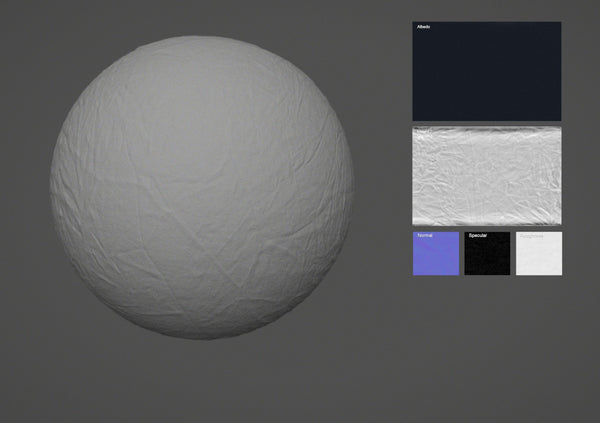Select the white Roughness map thumbnail
Screen dimensions: 600x423
click(x=539, y=257)
